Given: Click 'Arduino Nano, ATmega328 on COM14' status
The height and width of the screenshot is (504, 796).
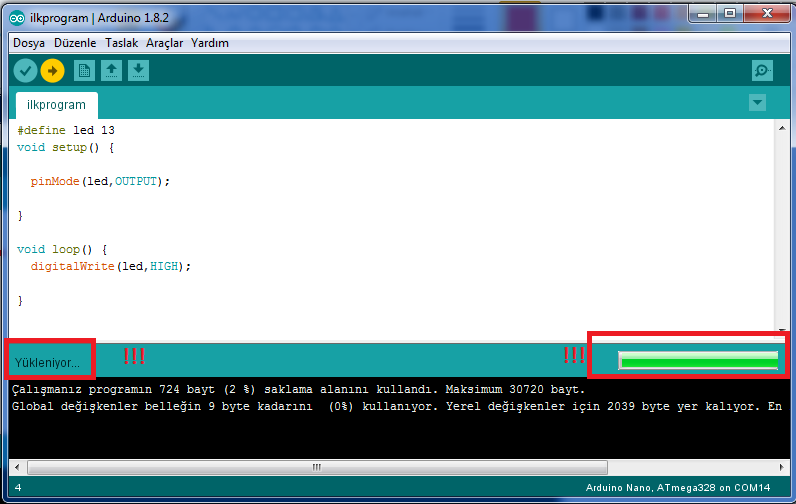Looking at the screenshot, I should (x=678, y=488).
